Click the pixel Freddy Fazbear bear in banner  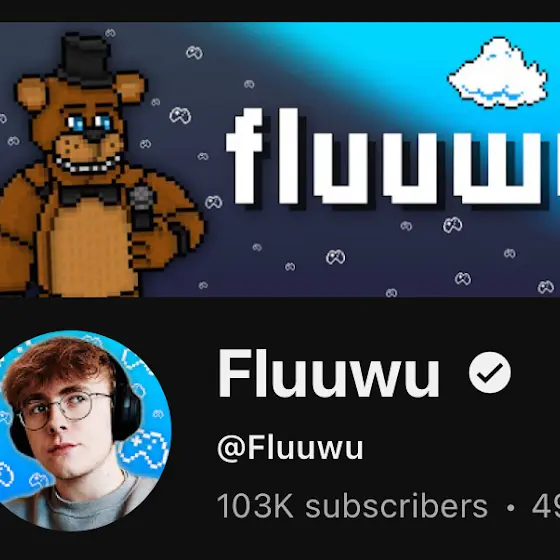(x=98, y=166)
